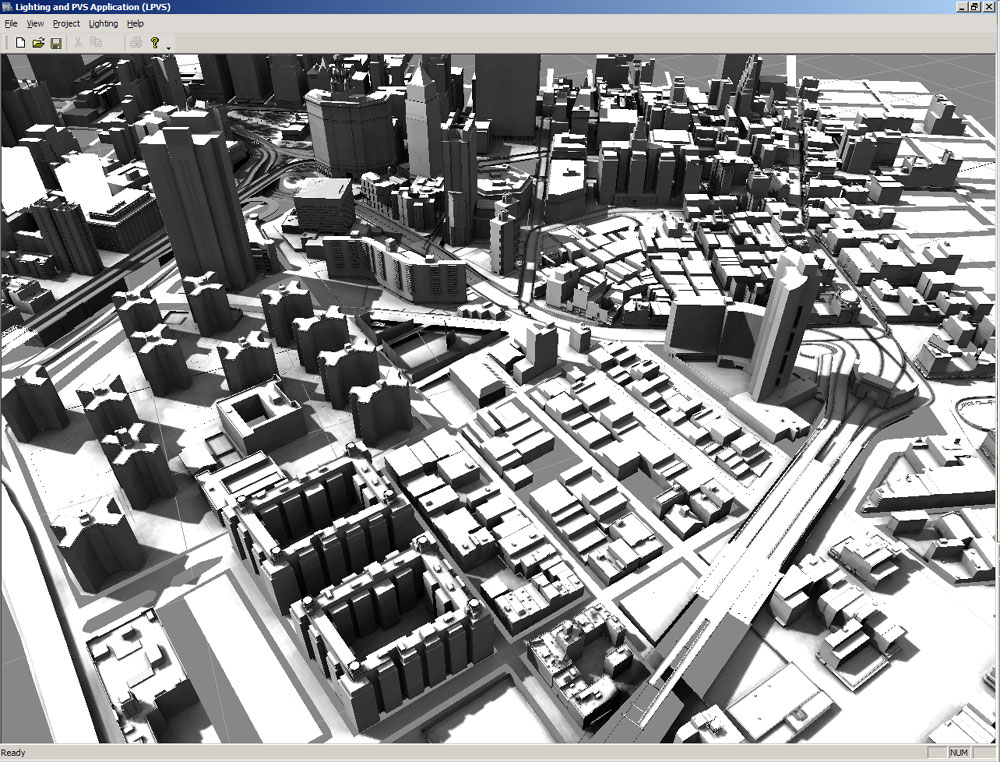Click the NUM indicator in the status bar
The width and height of the screenshot is (1000, 762).
(959, 753)
